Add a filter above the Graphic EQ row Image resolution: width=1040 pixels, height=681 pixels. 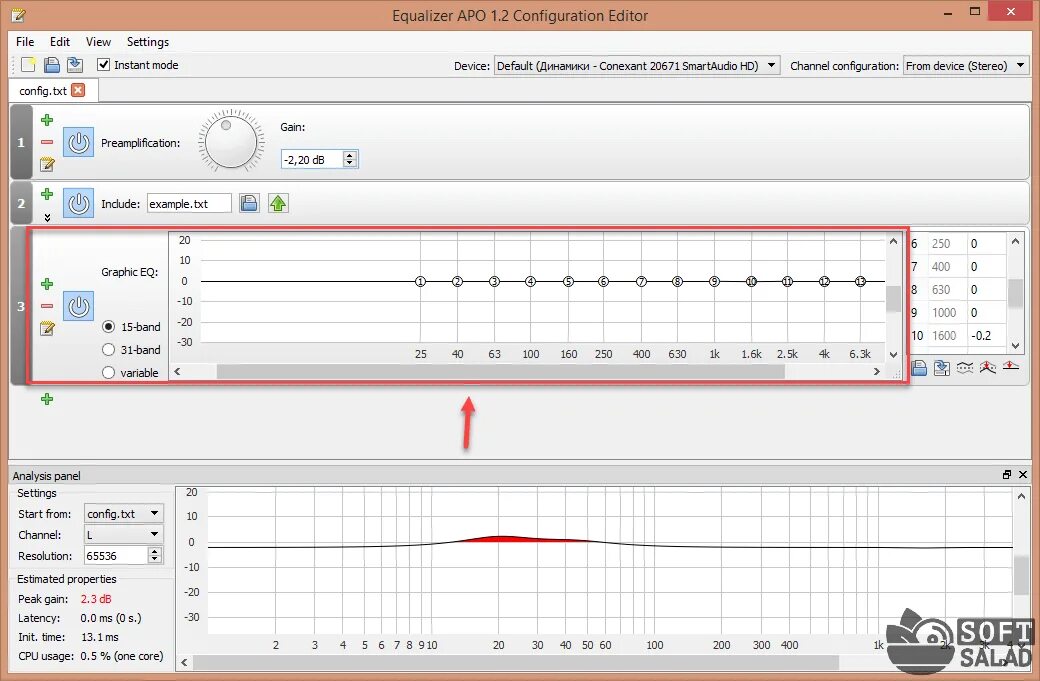[x=47, y=284]
